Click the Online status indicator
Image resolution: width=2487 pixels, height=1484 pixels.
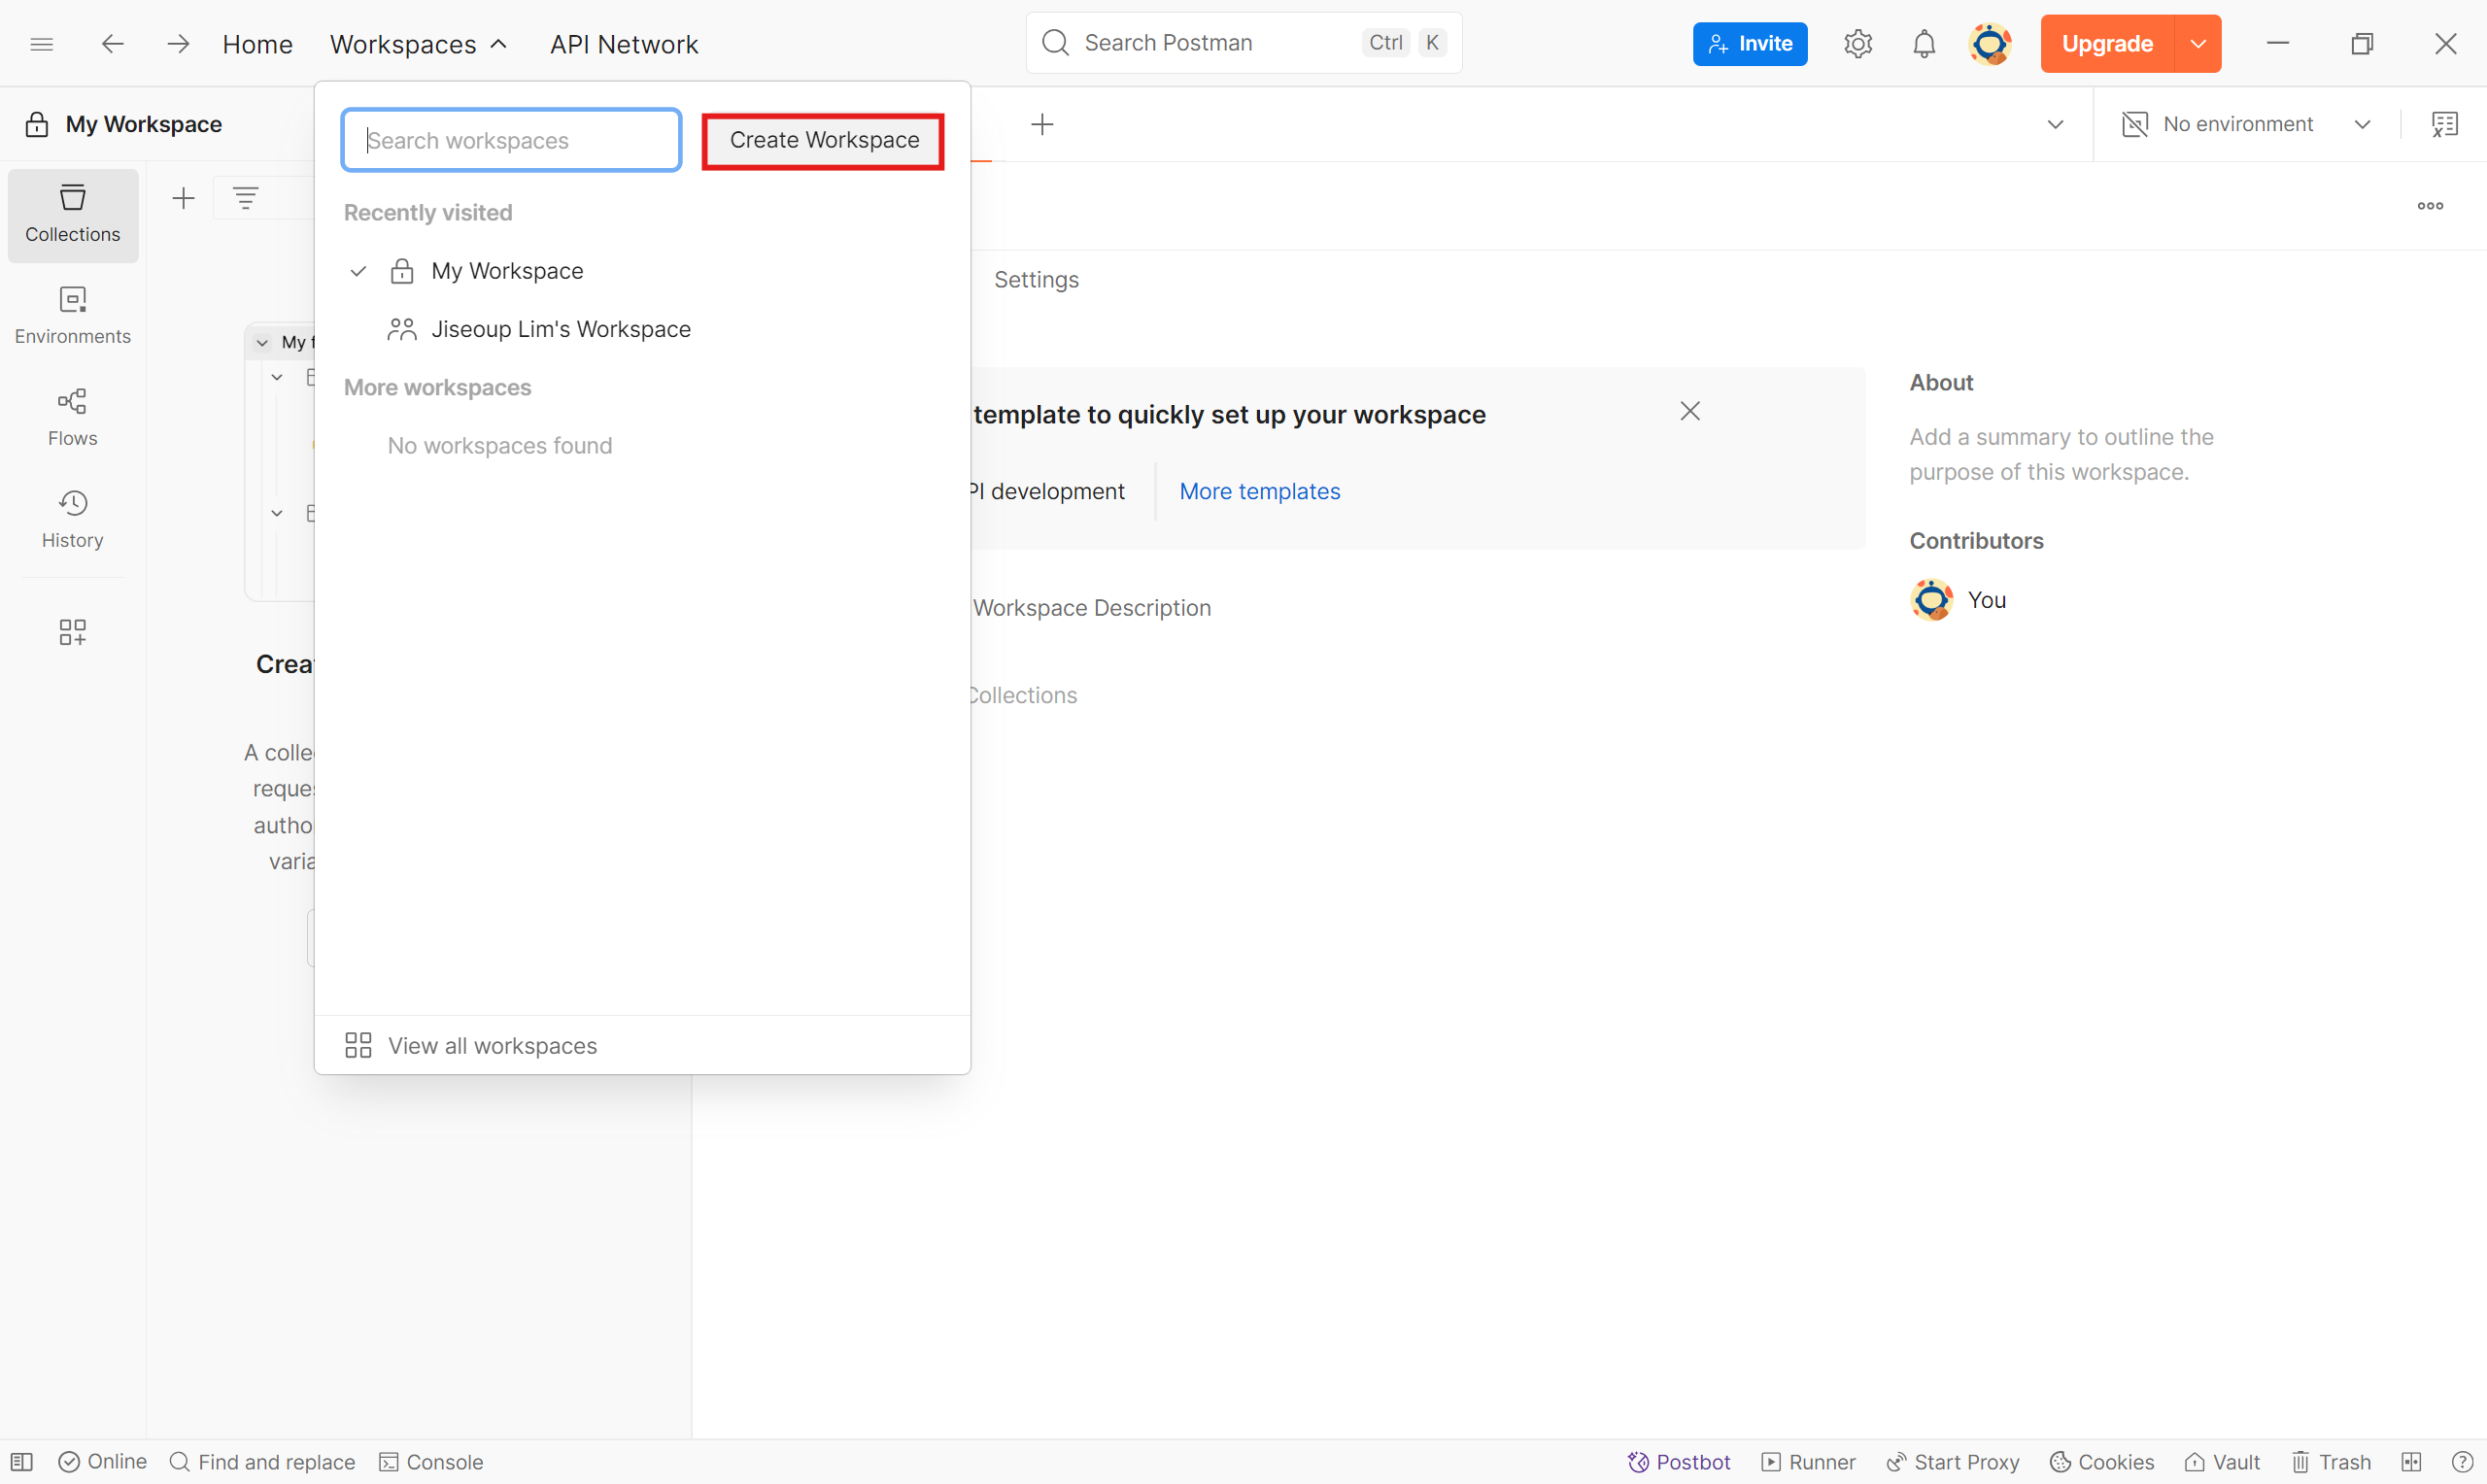point(103,1462)
